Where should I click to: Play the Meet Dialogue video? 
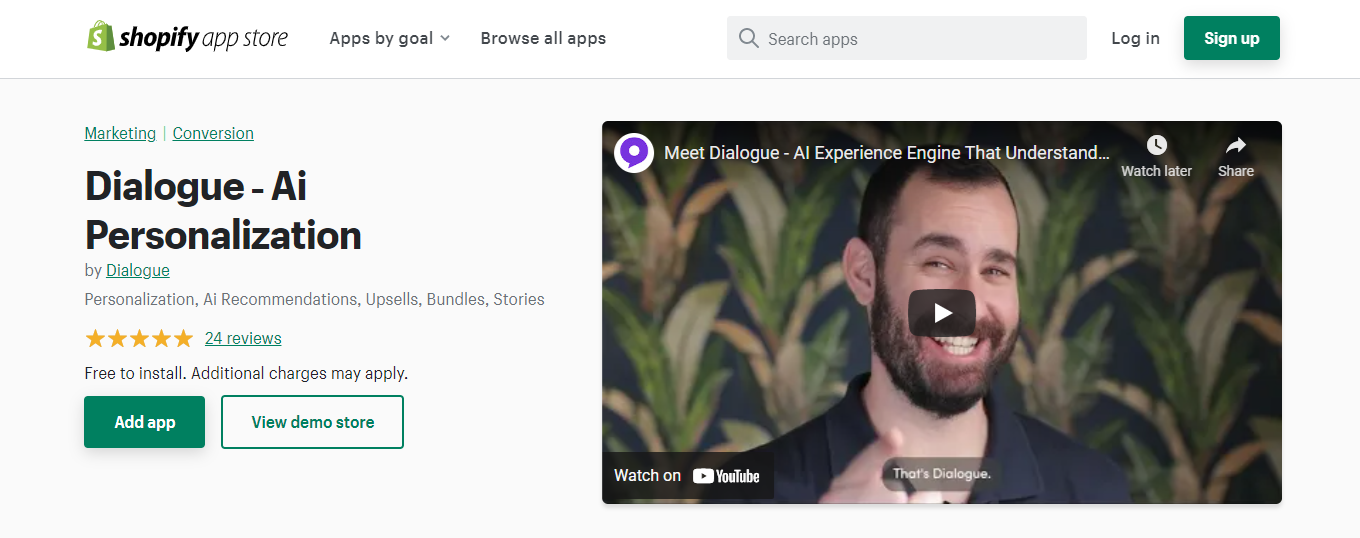(x=941, y=313)
